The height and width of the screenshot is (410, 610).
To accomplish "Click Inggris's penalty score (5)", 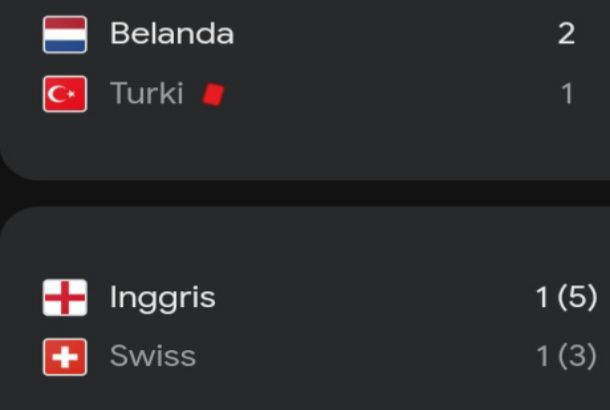I will tap(577, 298).
